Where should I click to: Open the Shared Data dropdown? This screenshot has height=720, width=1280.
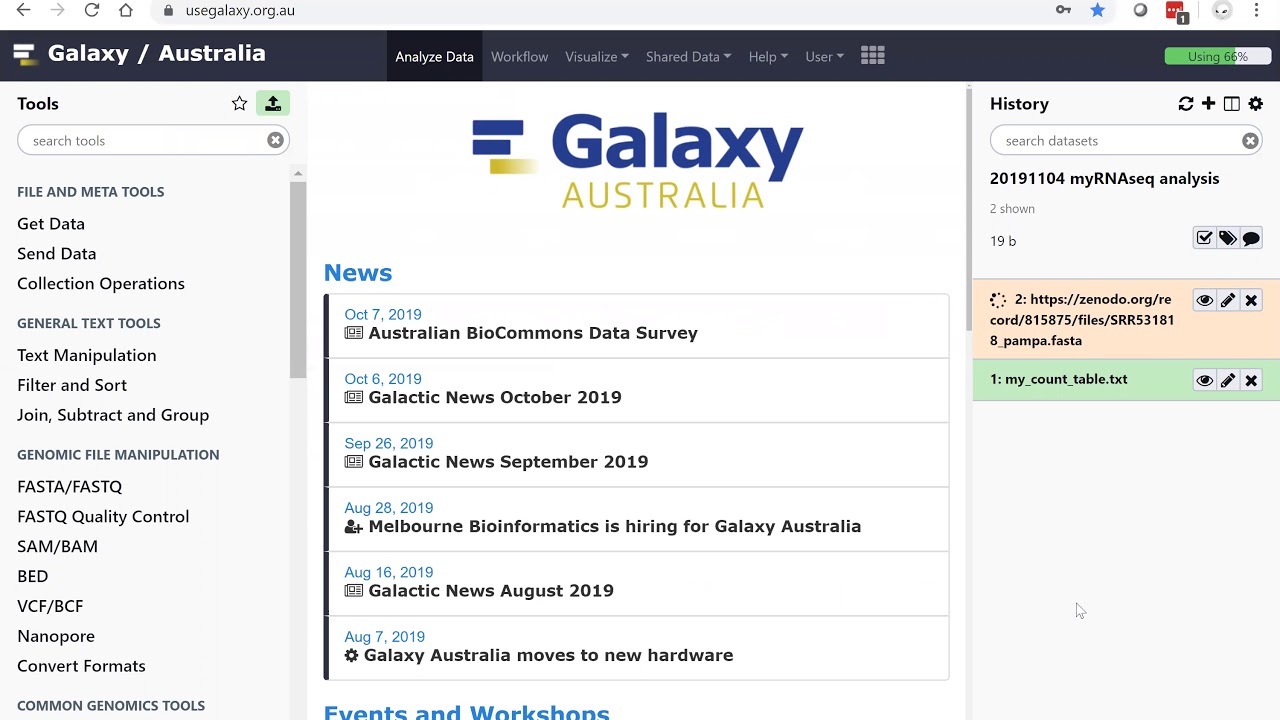tap(688, 57)
